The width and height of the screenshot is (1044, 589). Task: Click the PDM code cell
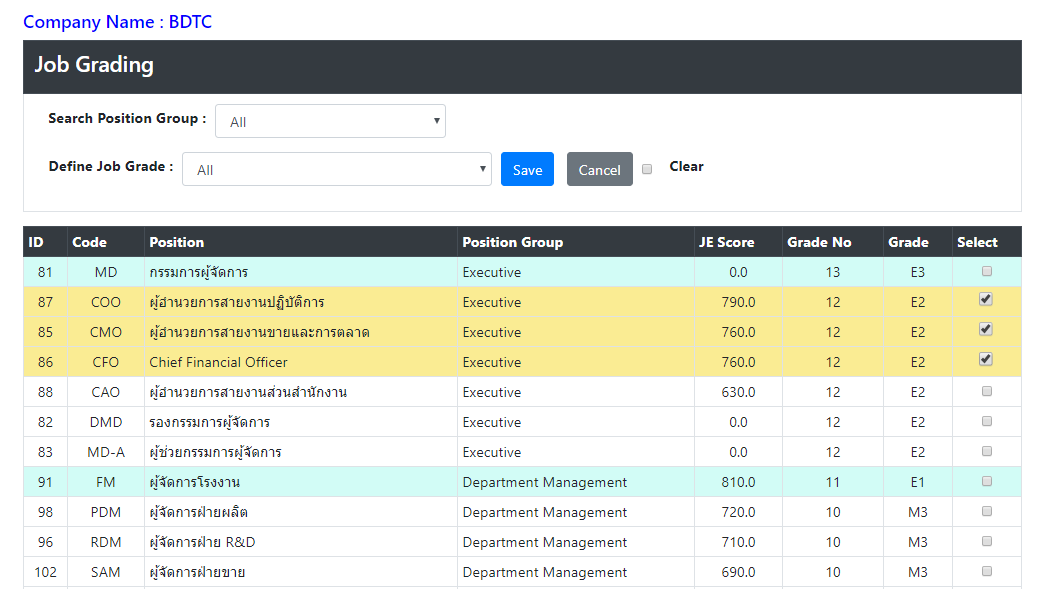coord(106,512)
